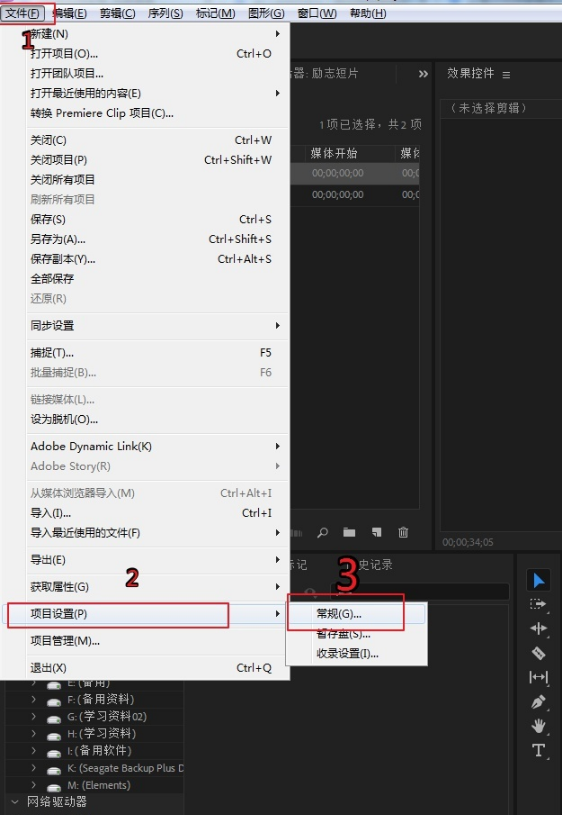565x815 pixels.
Task: Open 导入最近使用的文件(F) submenu
Action: pos(156,533)
